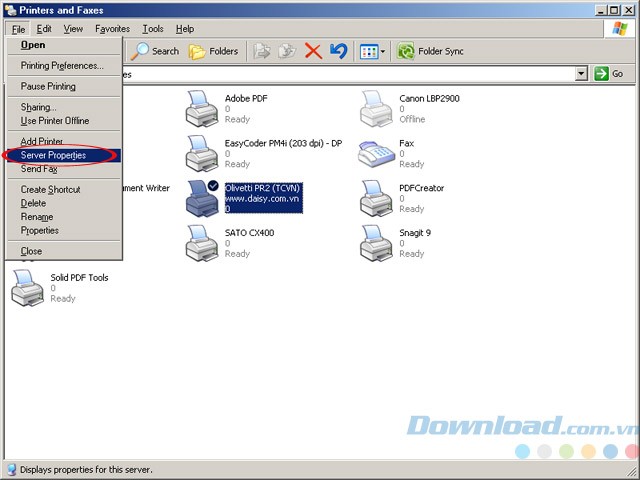Select the Fax device icon
640x480 pixels.
click(376, 153)
